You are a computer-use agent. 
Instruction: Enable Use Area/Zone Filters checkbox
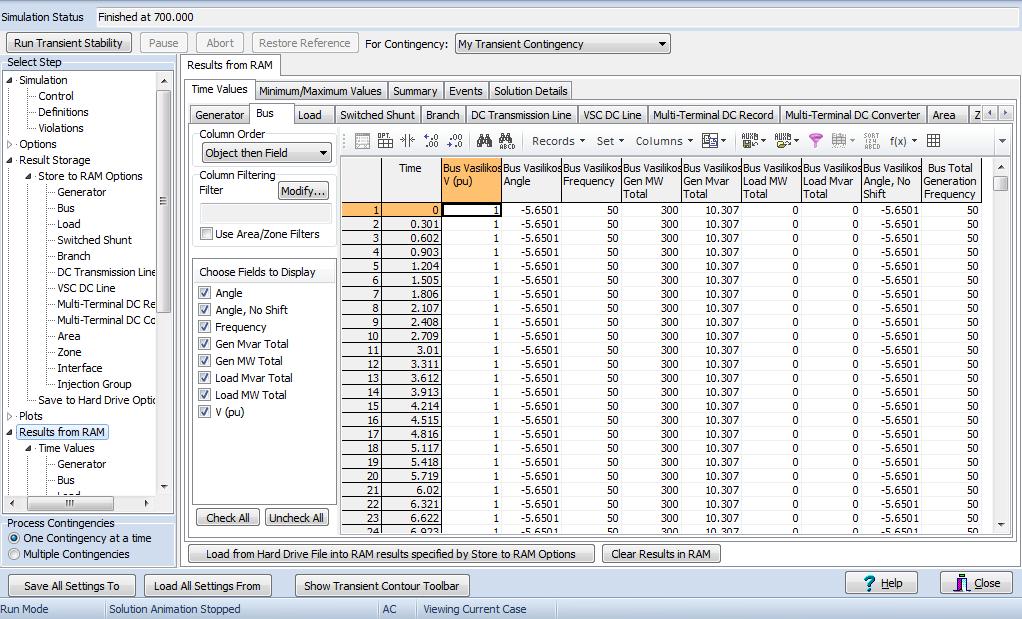(207, 234)
